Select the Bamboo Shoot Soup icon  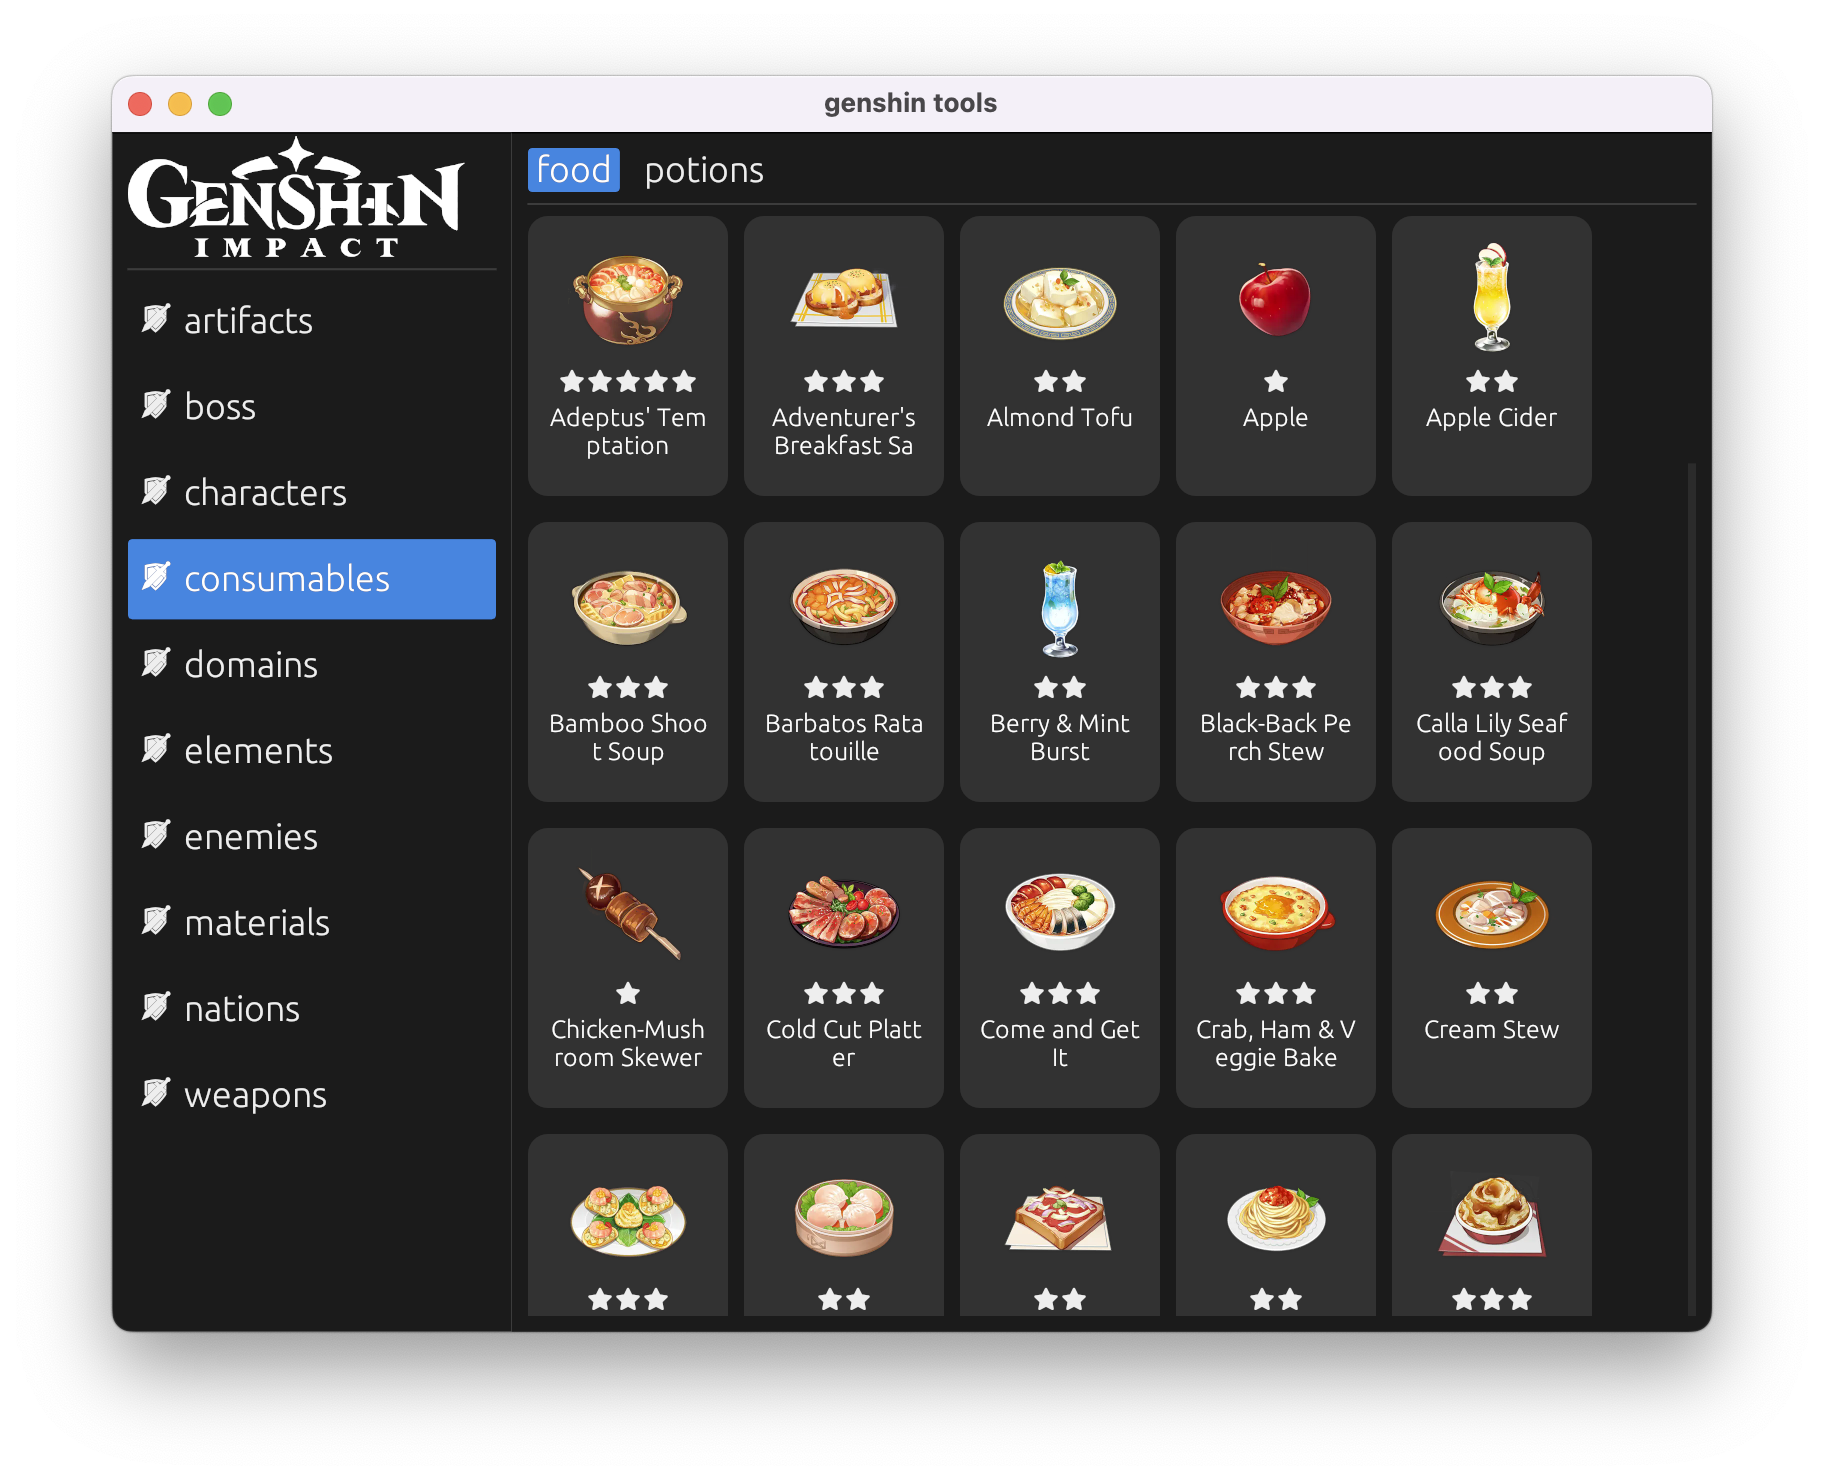(x=629, y=606)
